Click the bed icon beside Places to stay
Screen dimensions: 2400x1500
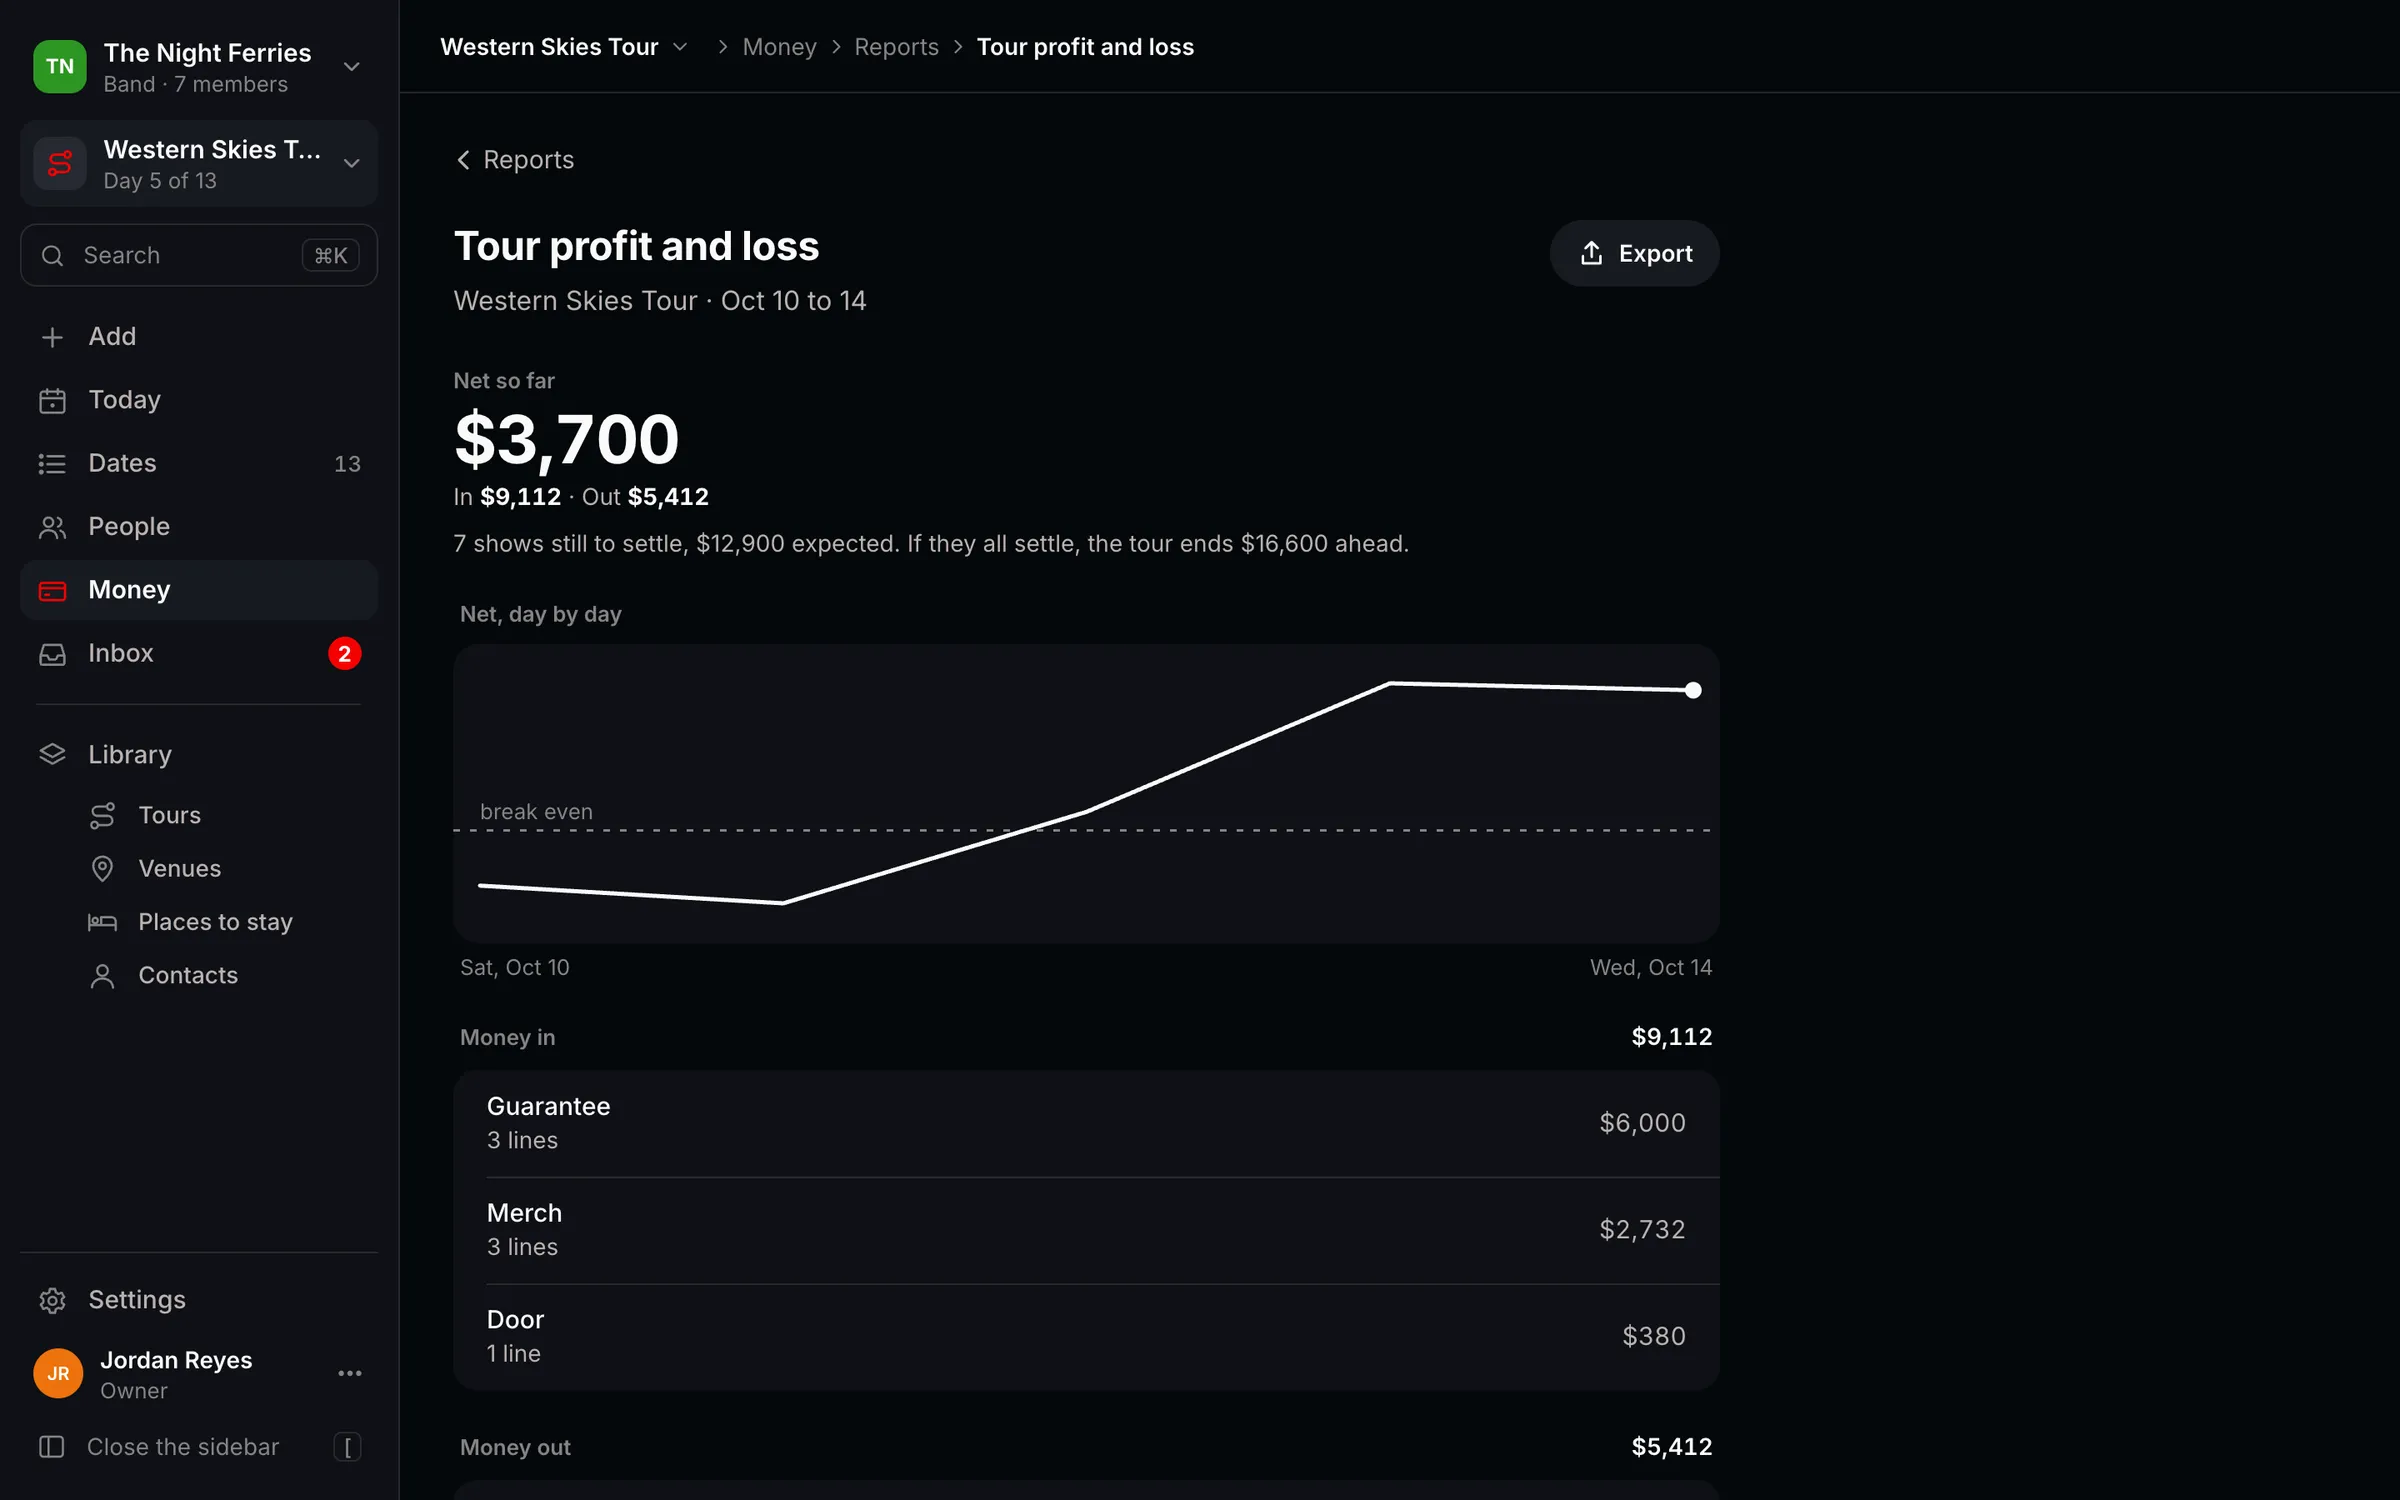102,922
